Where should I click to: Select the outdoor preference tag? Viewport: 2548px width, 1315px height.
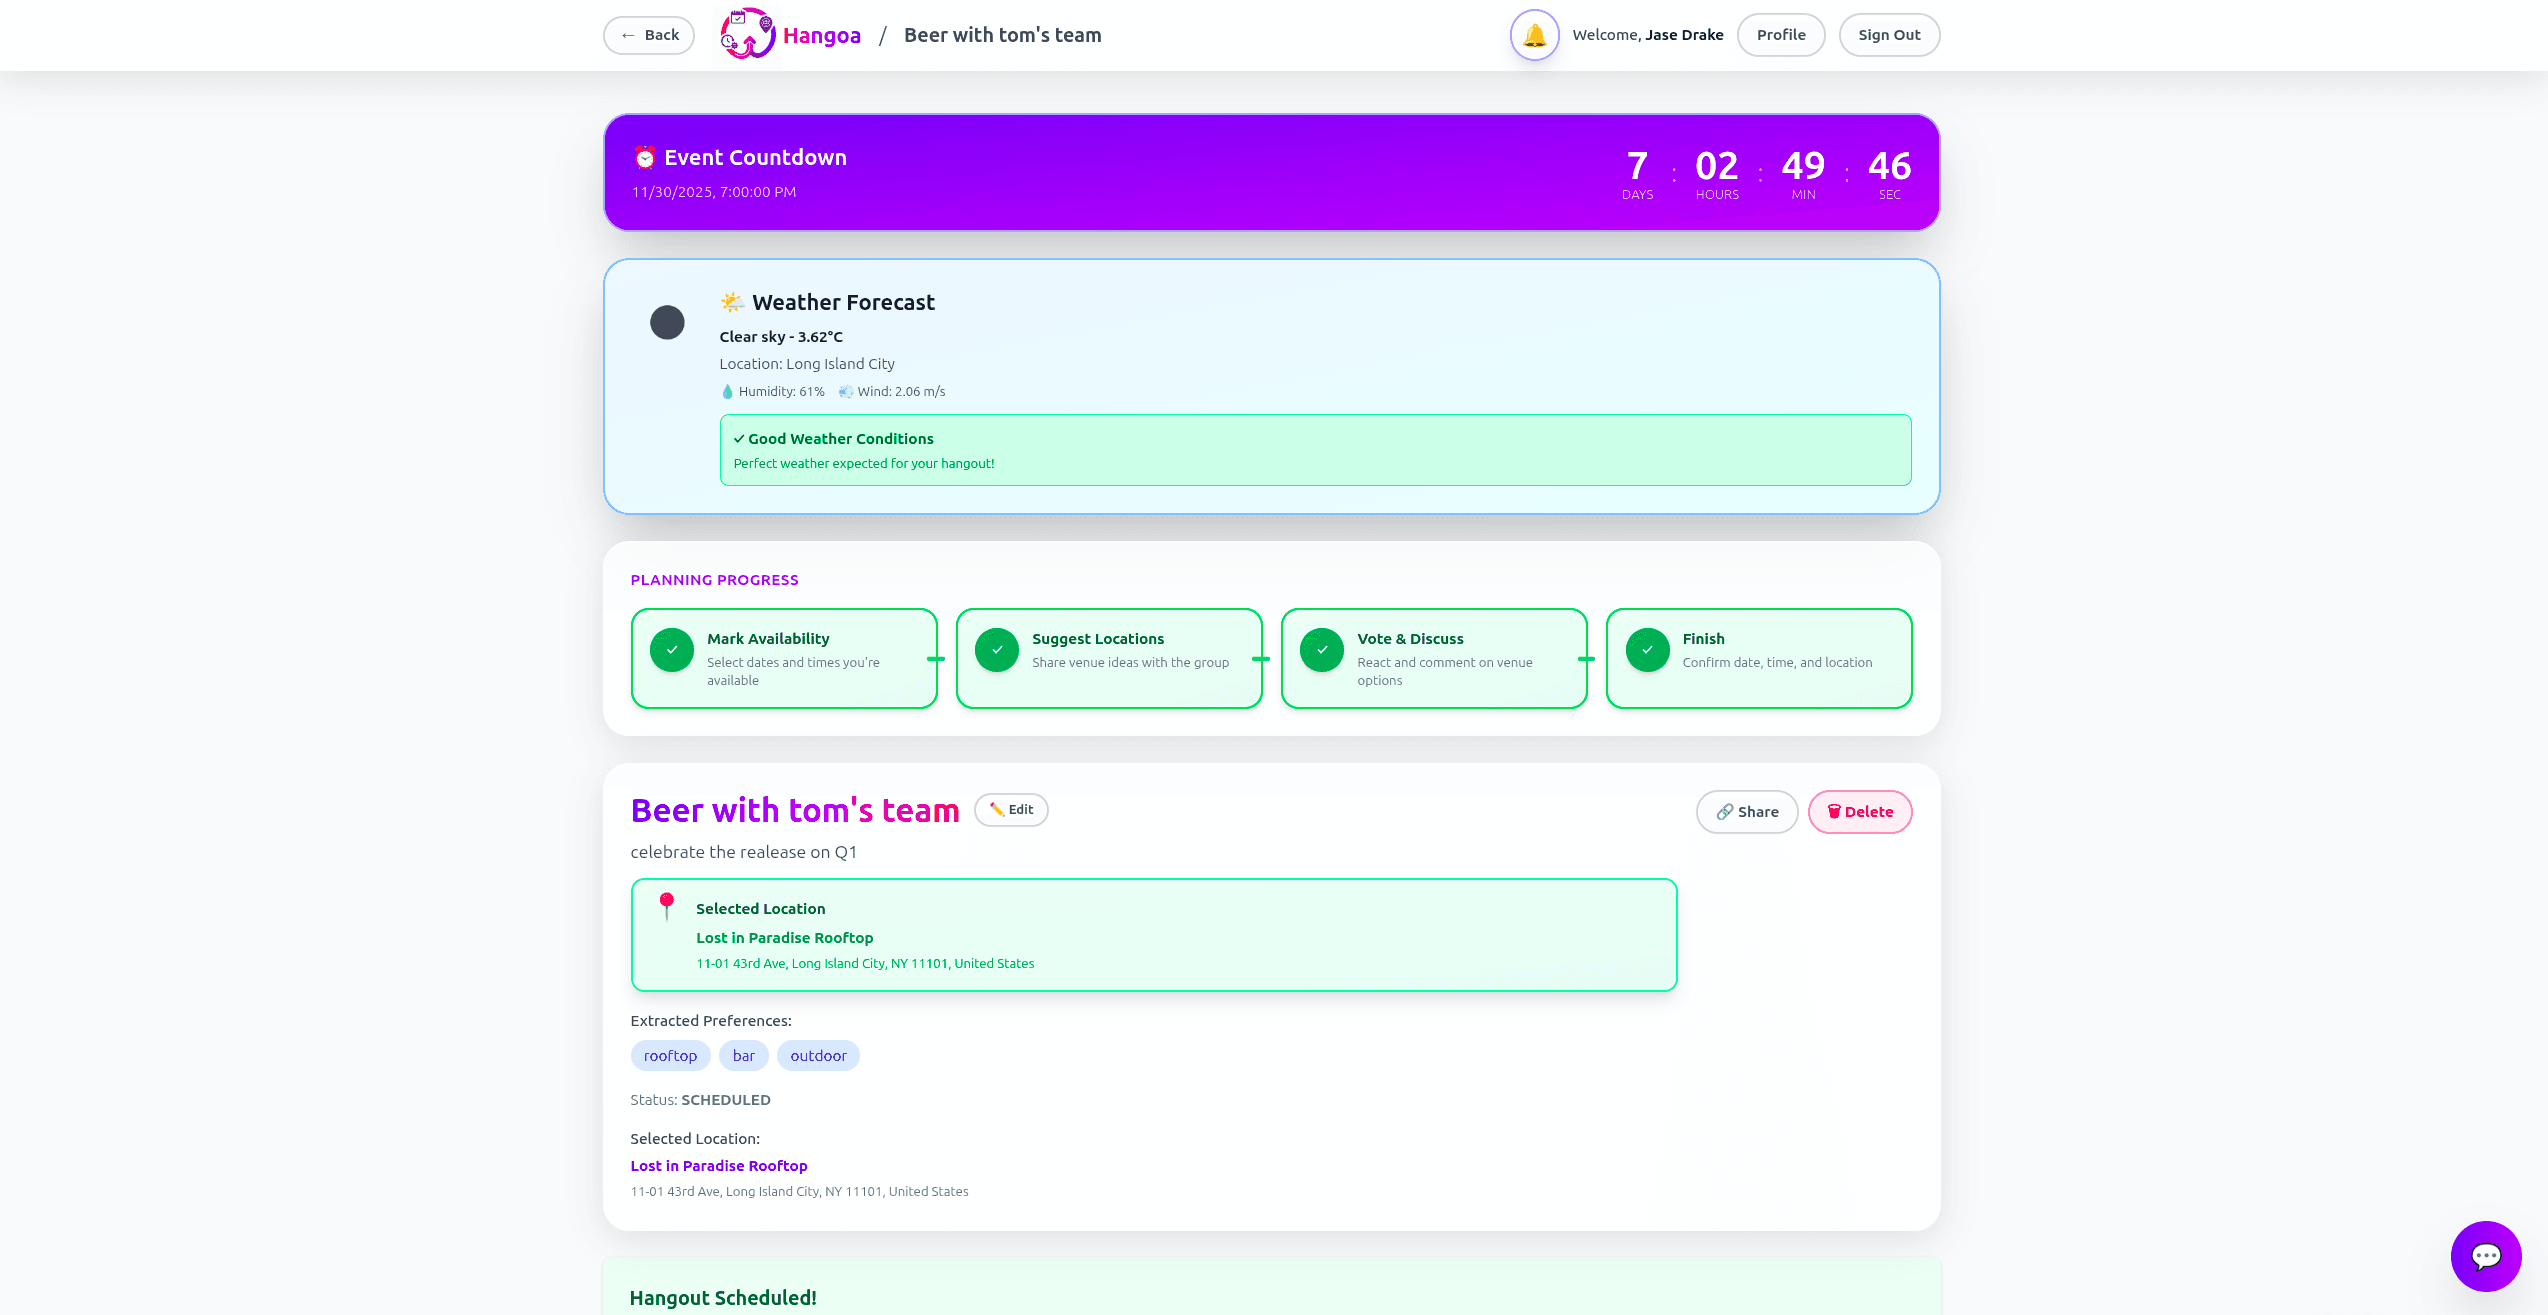(x=817, y=1056)
